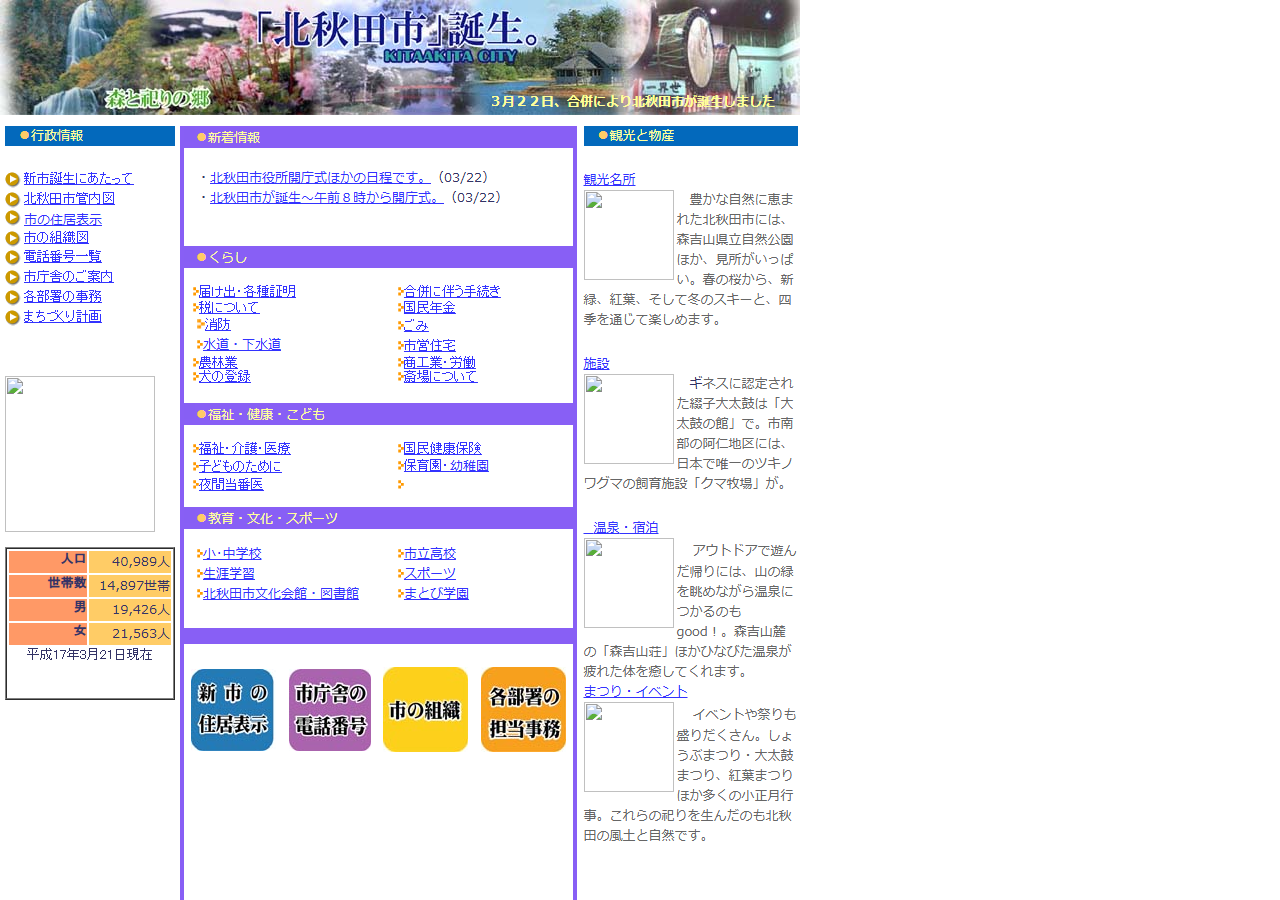The image size is (1280, 900).
Task: Open 北秋田市文化会館・図書館 link
Action: pyautogui.click(x=281, y=593)
